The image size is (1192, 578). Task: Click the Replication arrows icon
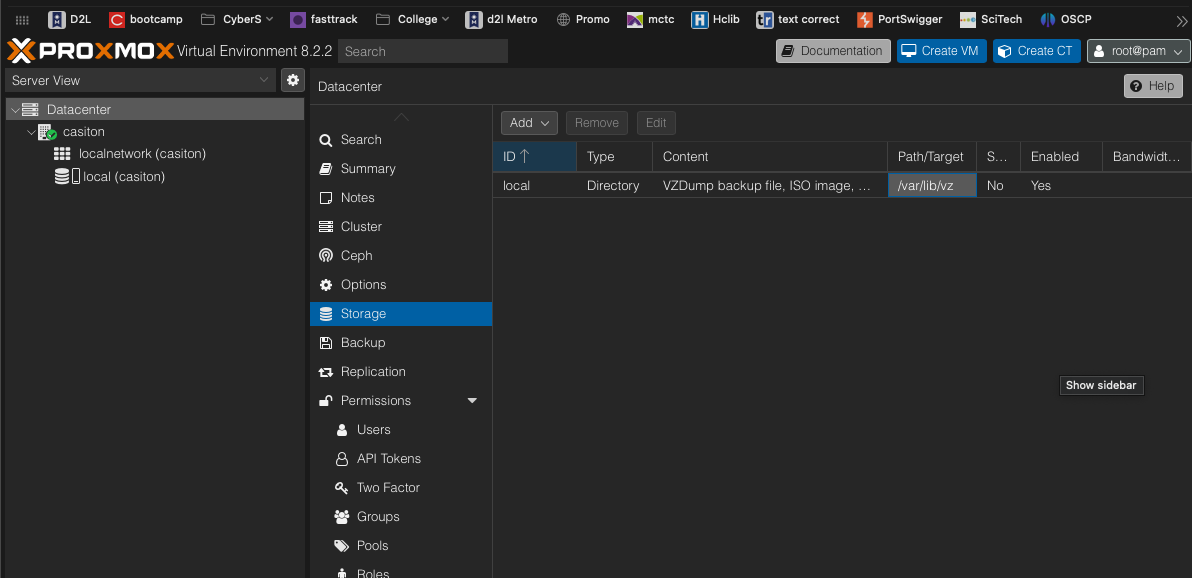coord(326,372)
